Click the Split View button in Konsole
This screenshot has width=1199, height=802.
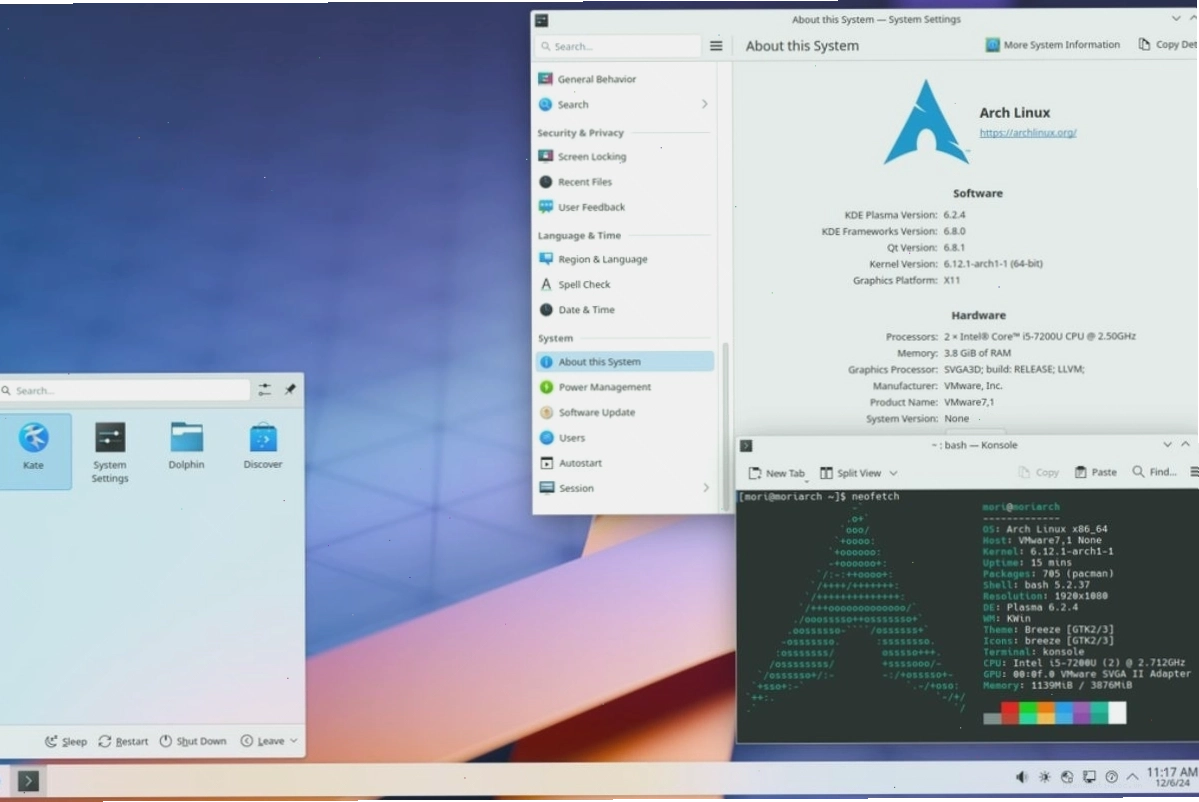[850, 473]
